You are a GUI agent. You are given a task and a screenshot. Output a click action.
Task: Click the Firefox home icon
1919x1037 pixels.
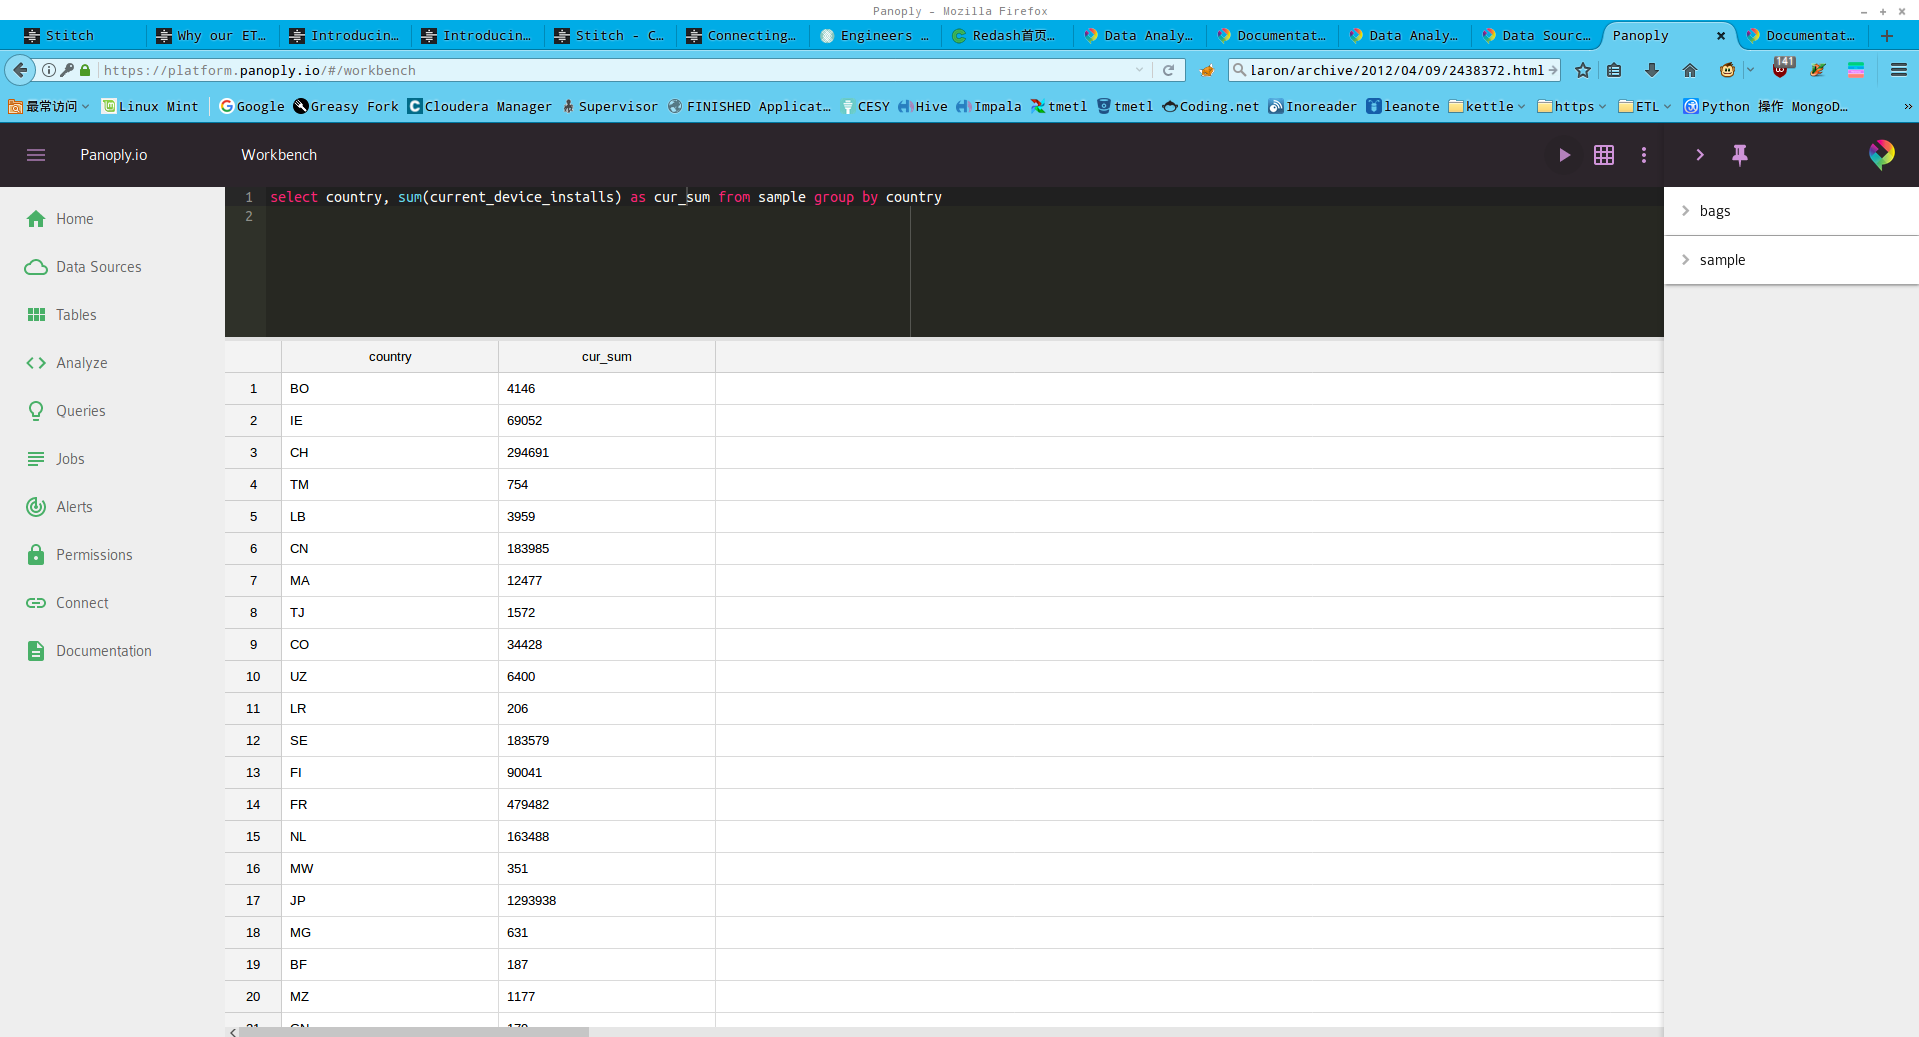[x=1690, y=70]
